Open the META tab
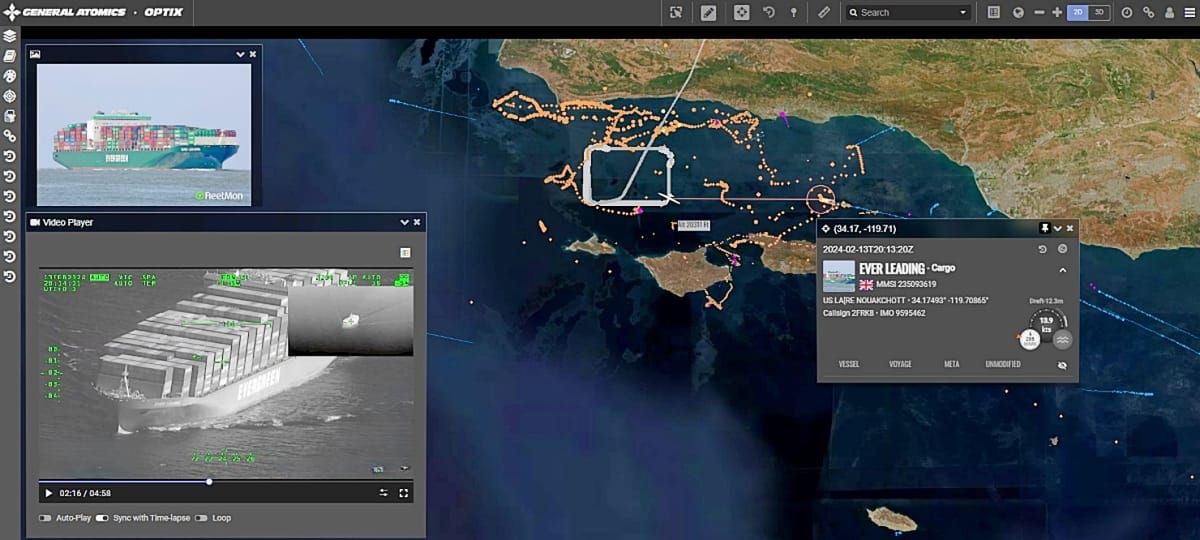1200x540 pixels. 951,365
